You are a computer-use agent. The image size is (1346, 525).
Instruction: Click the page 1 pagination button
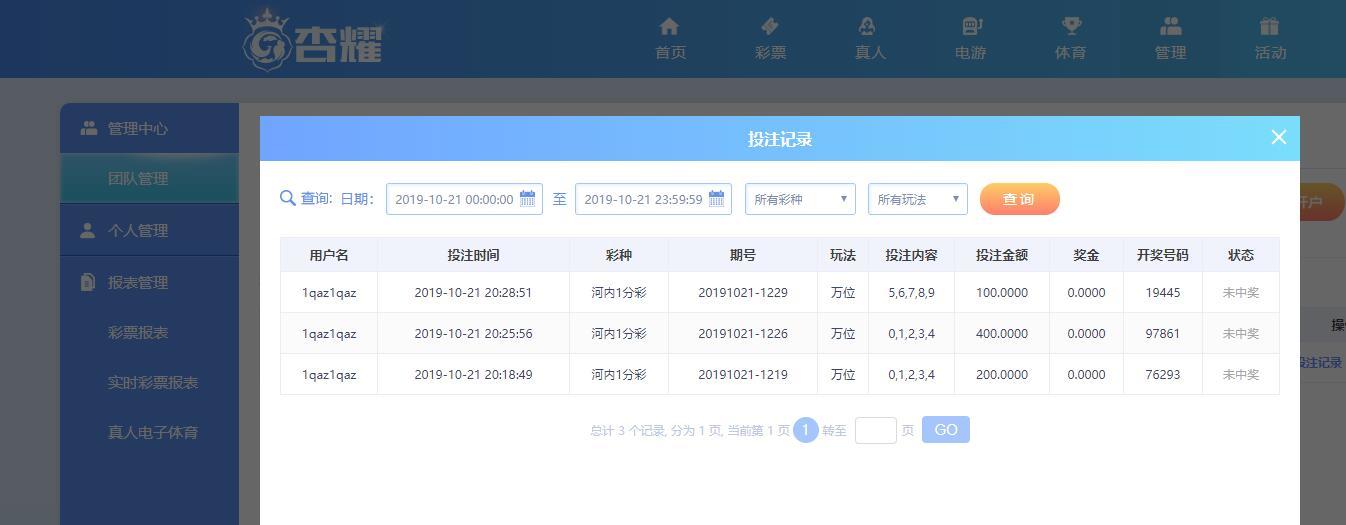(805, 430)
